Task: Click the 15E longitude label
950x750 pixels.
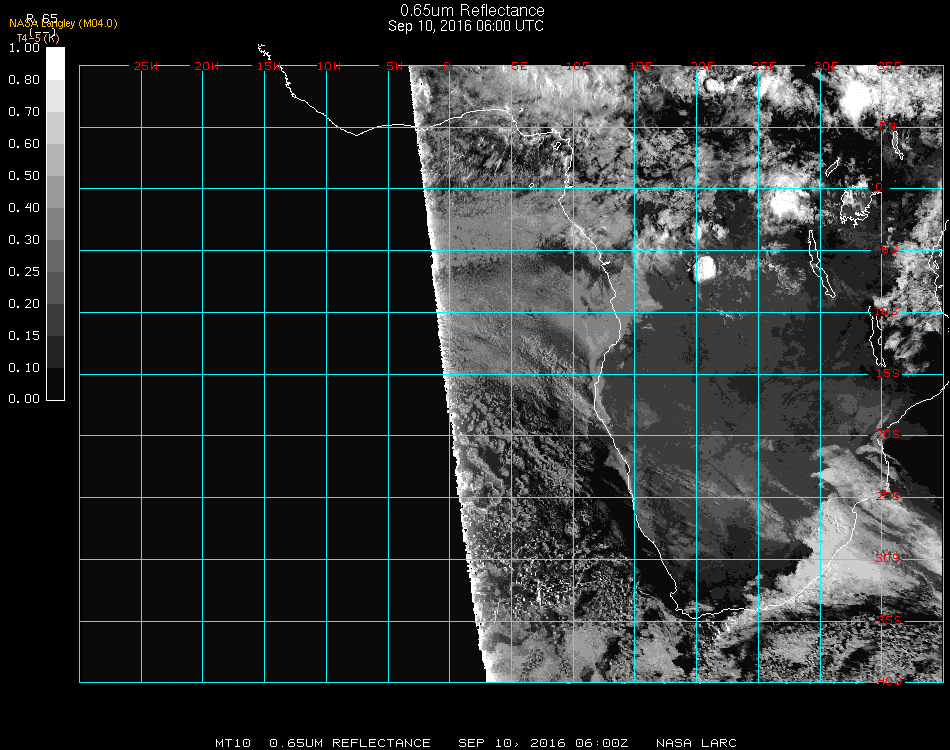Action: [641, 66]
